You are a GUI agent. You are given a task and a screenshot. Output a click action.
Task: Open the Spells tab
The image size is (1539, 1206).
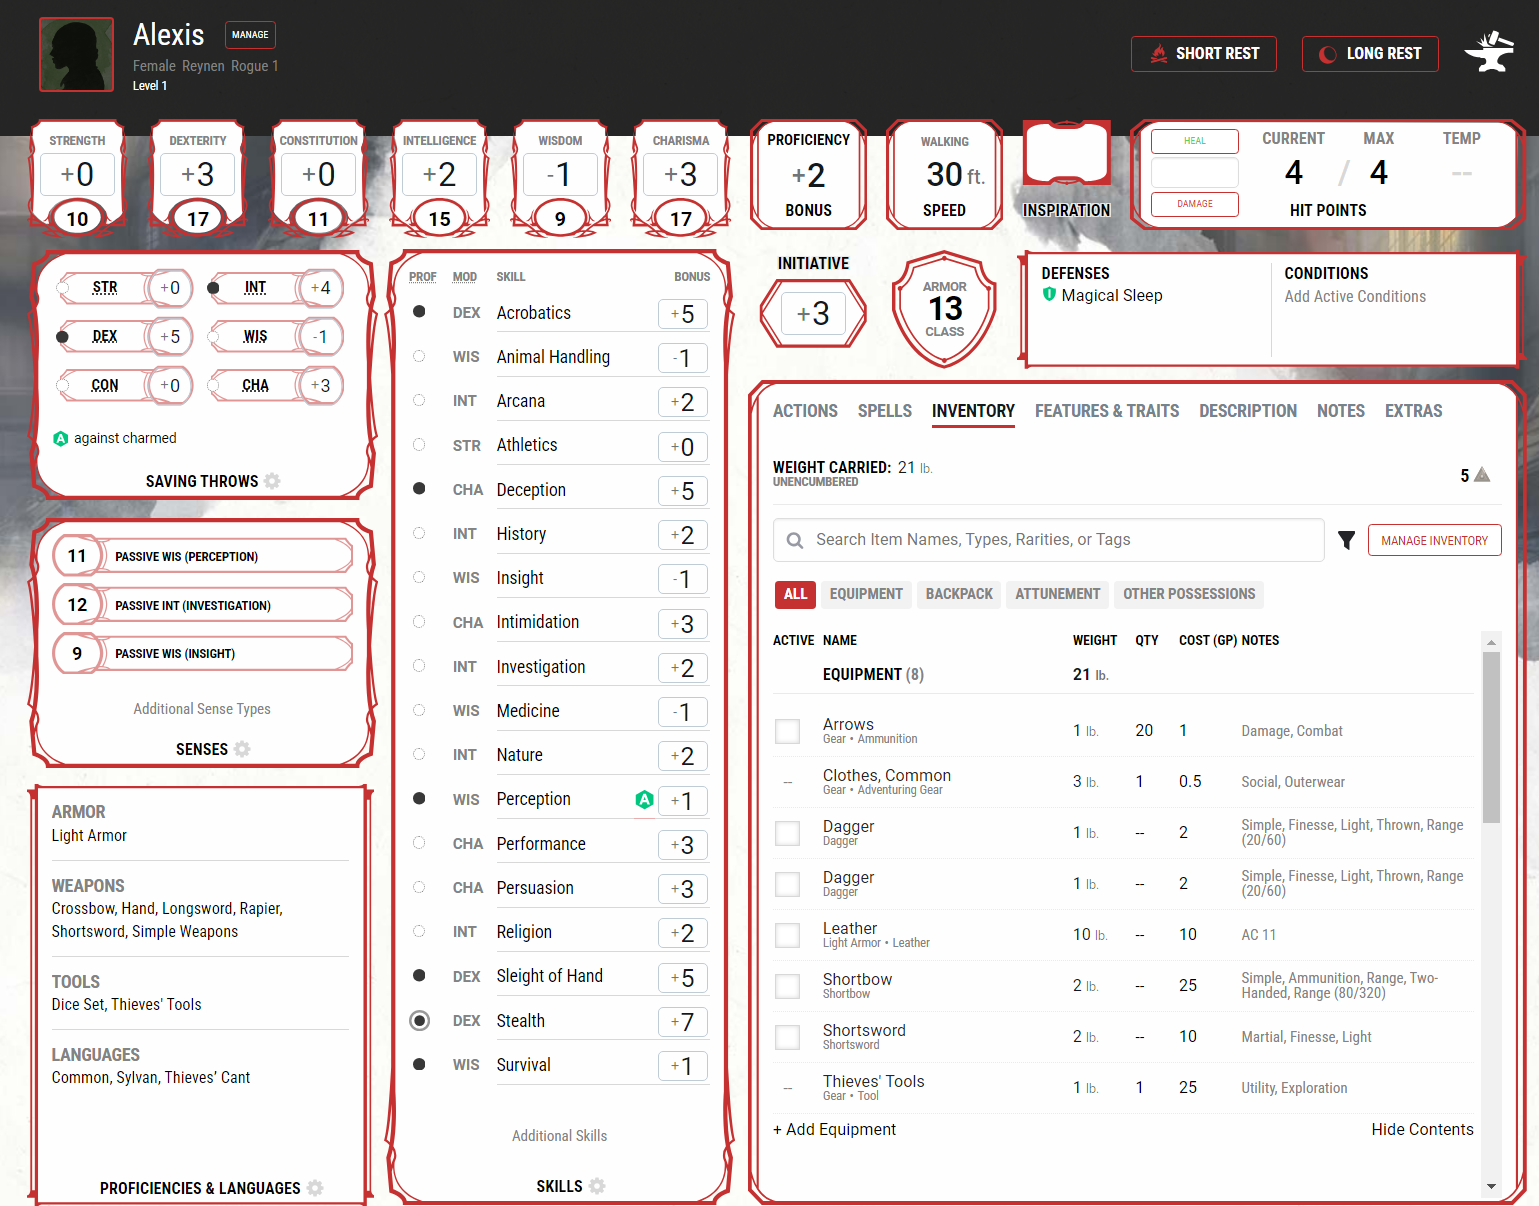coord(884,411)
